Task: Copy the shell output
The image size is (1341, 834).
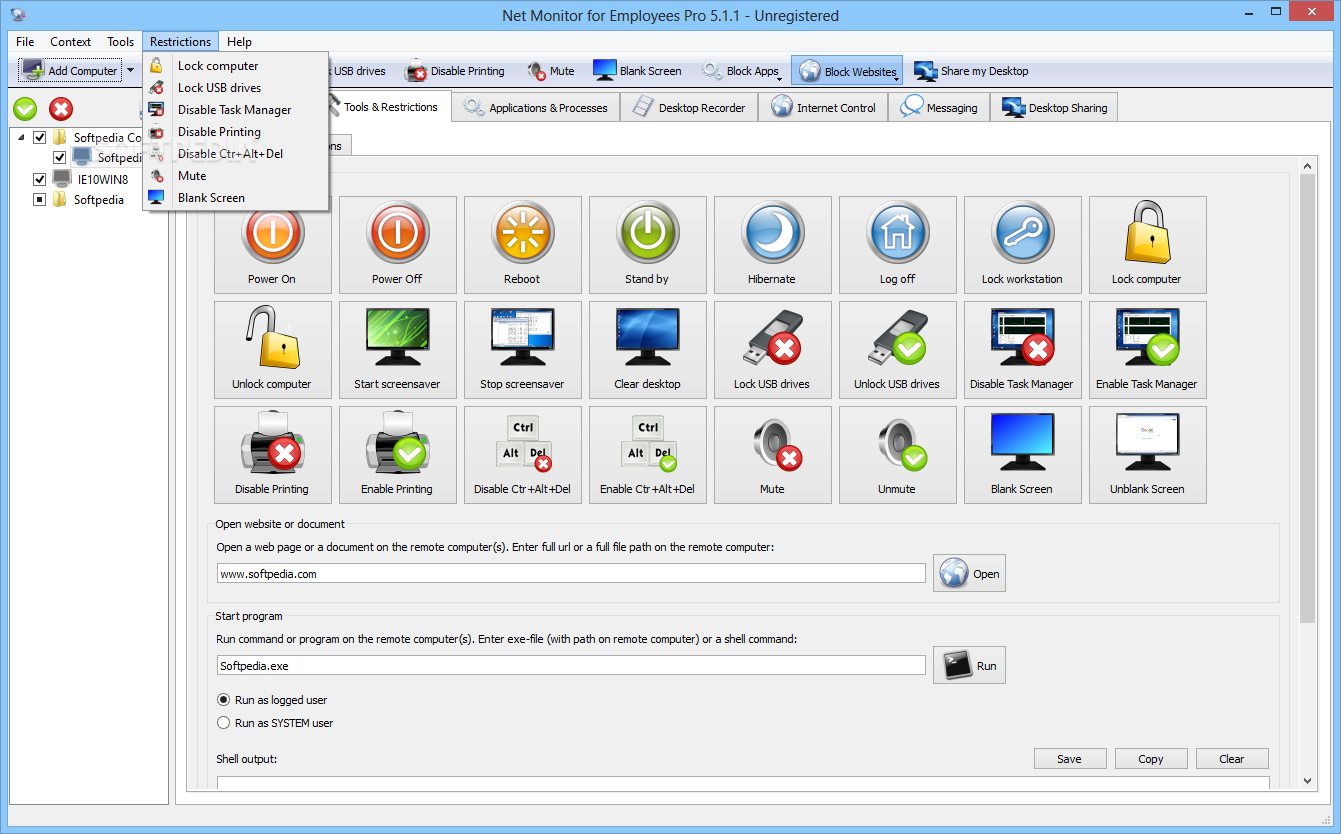Action: [1151, 759]
